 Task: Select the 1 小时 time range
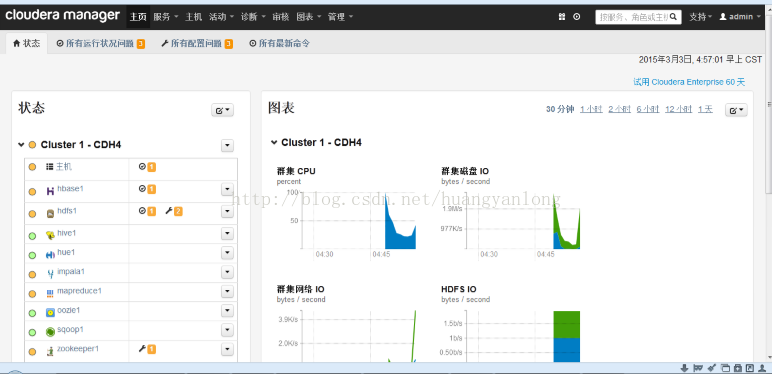pos(591,109)
